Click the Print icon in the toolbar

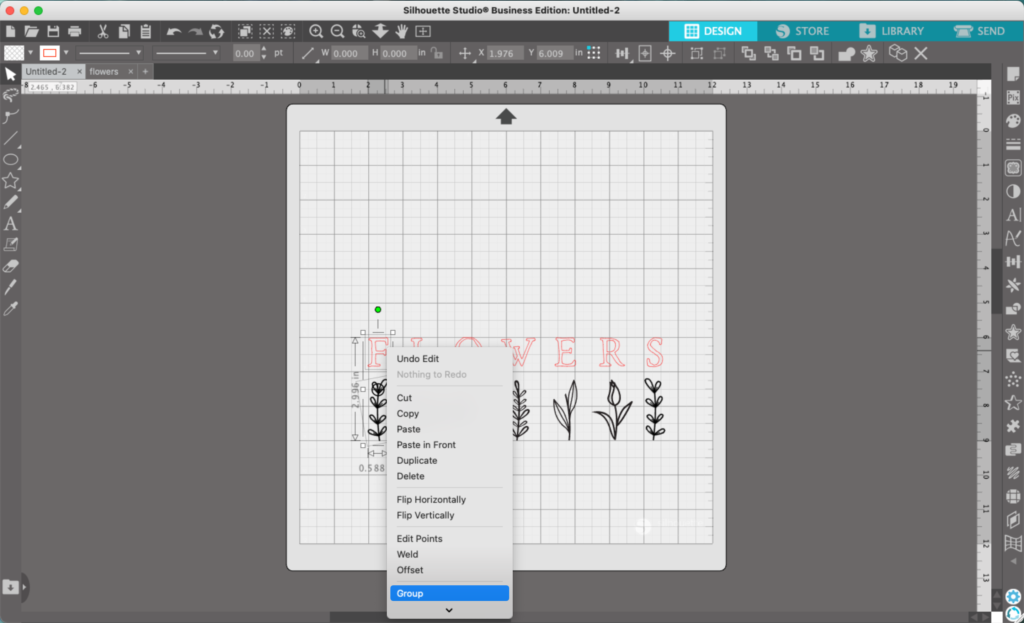pos(74,31)
